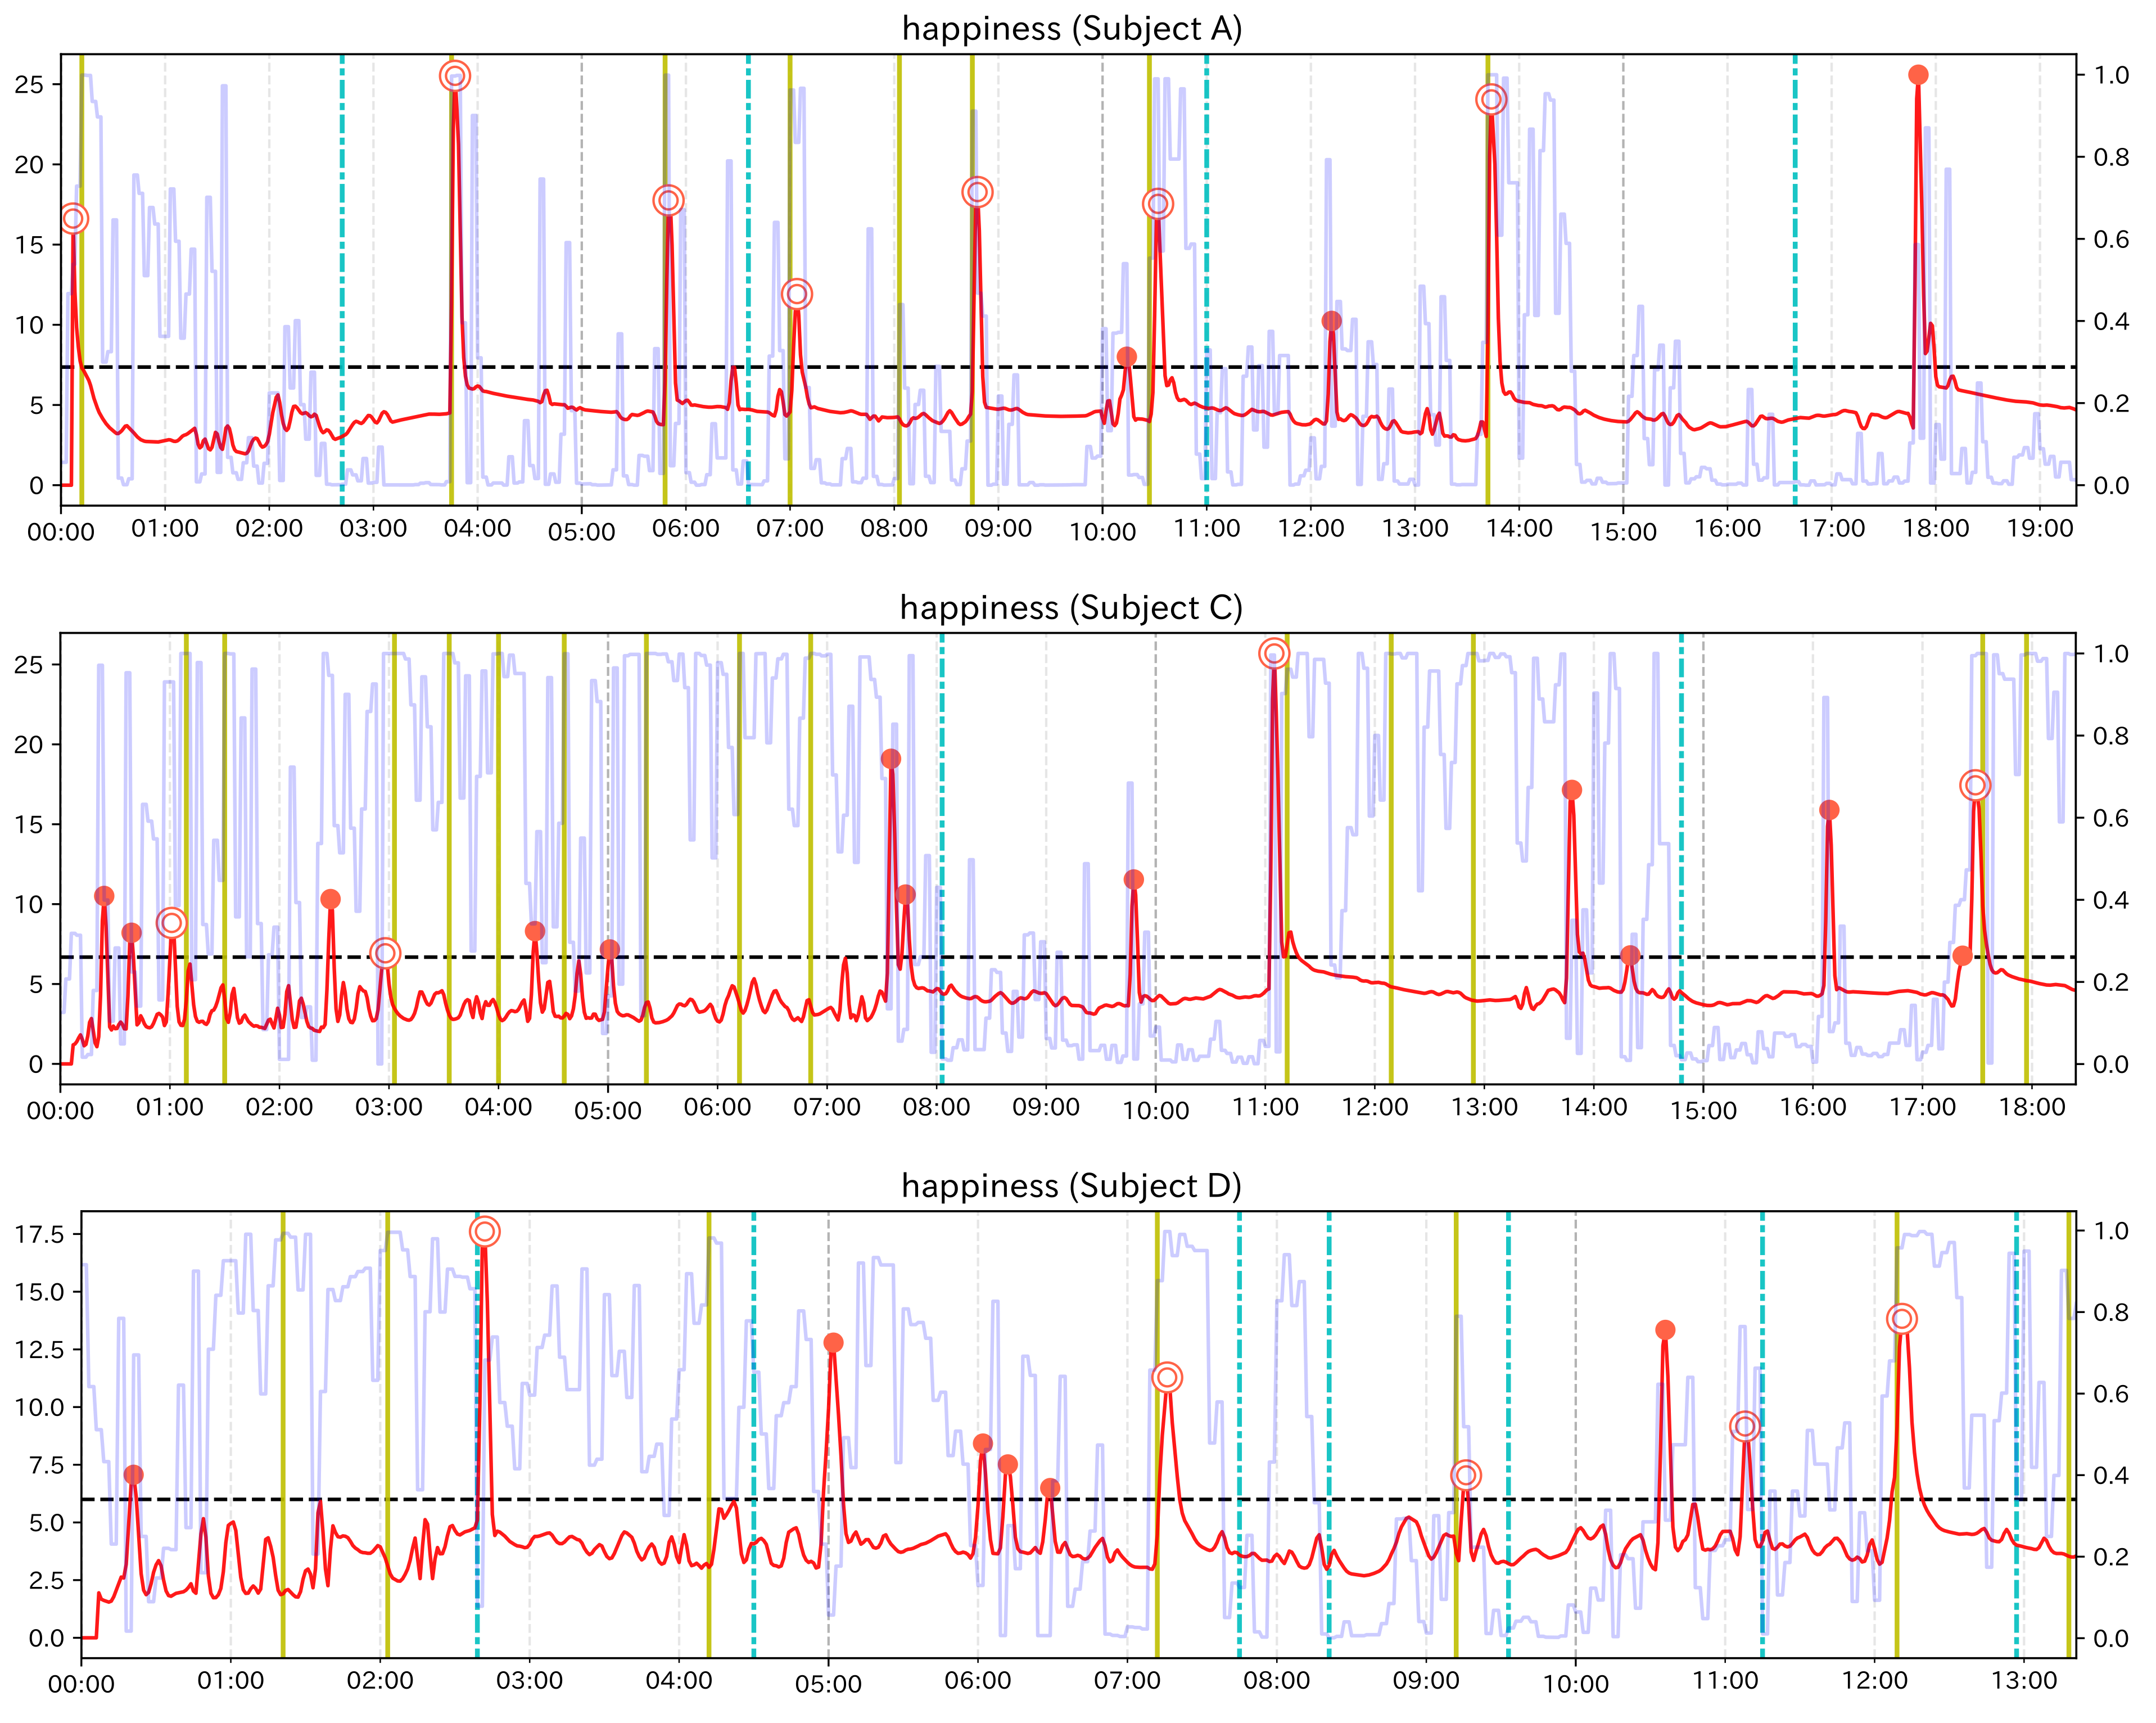Click the 'happiness (Subject A)' title
This screenshot has height=1723, width=2156.
pos(1072,28)
